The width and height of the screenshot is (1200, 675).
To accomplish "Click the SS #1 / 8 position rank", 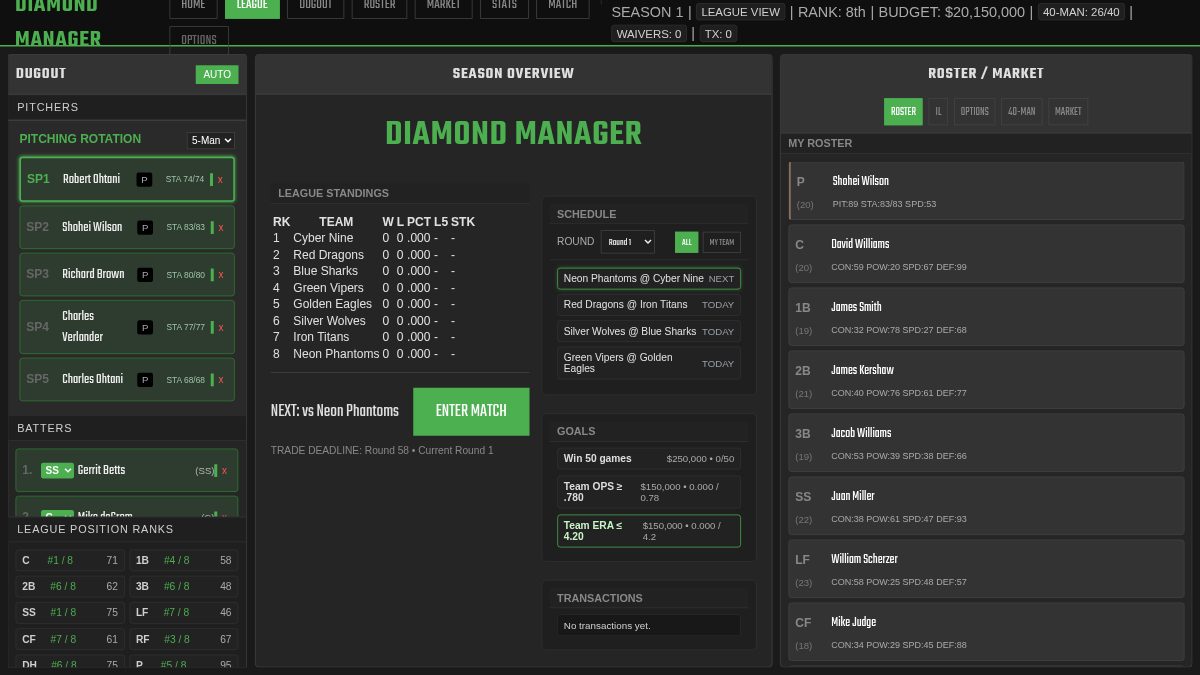I will click(70, 613).
